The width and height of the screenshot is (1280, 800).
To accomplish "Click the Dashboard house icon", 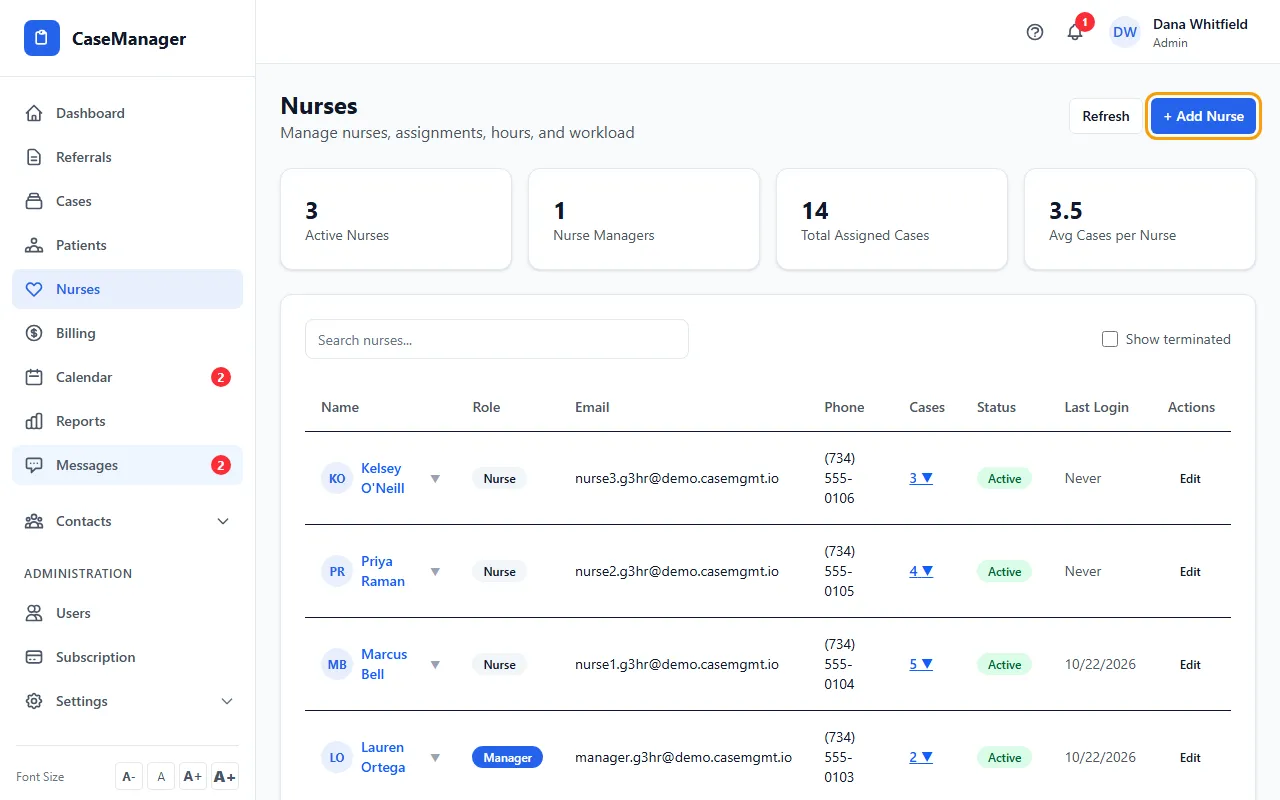I will 34,113.
